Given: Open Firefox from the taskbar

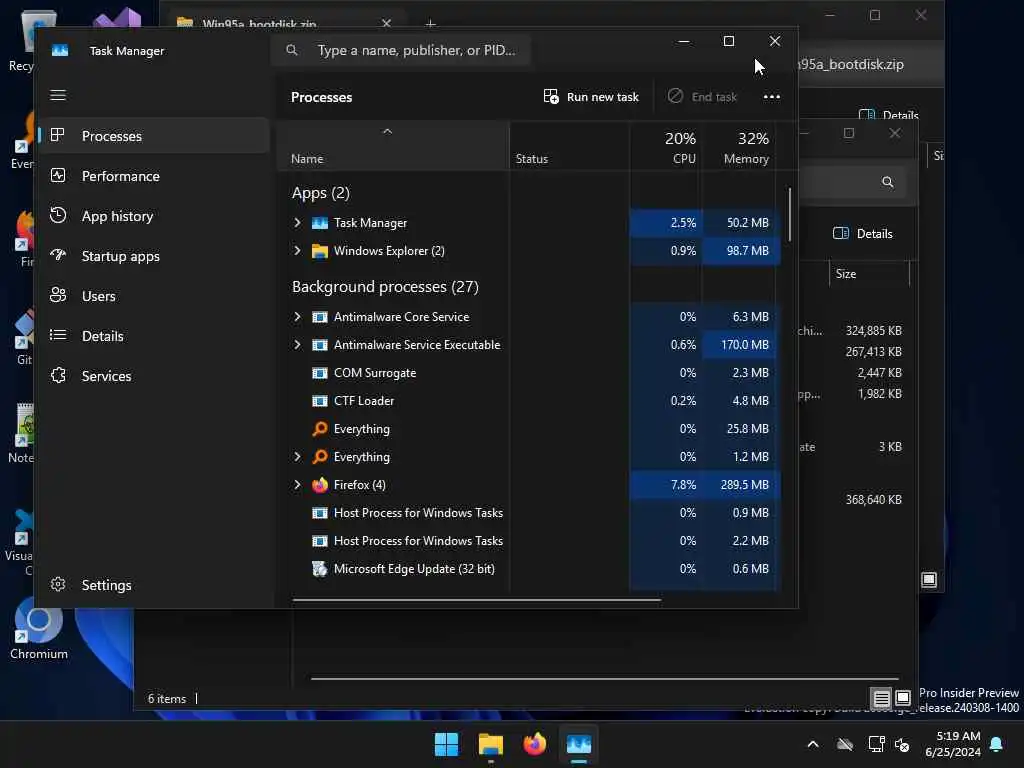Looking at the screenshot, I should 534,744.
